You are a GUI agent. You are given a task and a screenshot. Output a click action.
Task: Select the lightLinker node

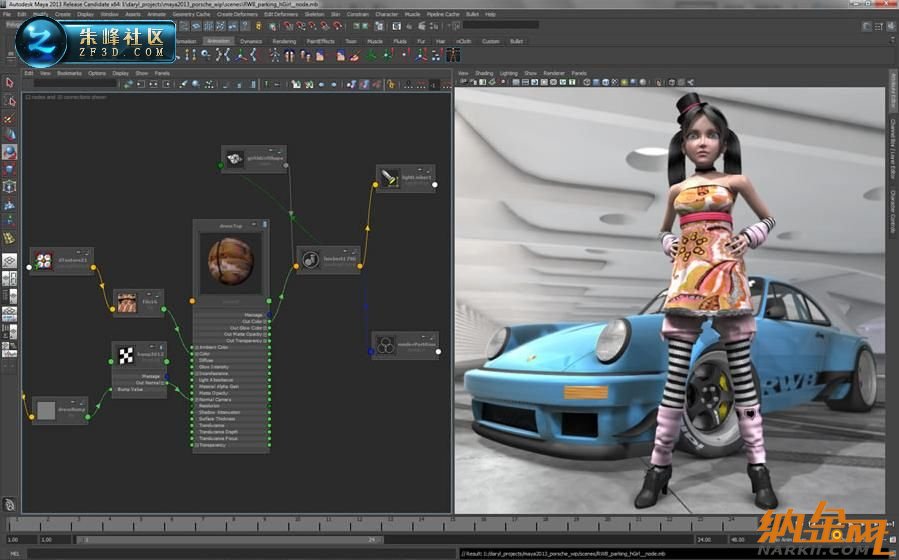point(405,178)
